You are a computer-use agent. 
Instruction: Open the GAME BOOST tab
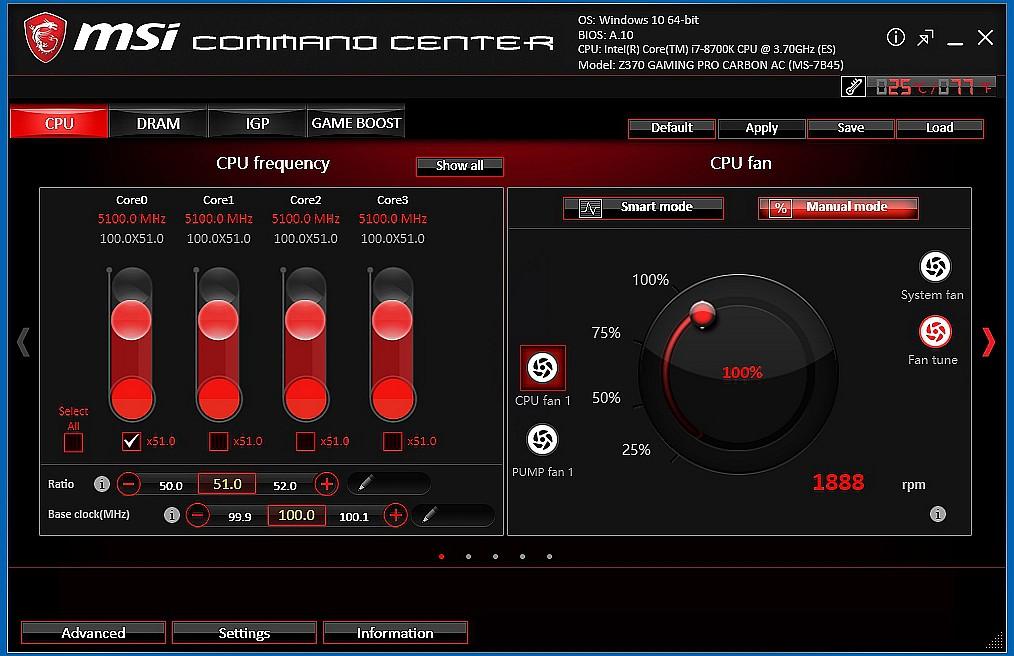[x=356, y=122]
